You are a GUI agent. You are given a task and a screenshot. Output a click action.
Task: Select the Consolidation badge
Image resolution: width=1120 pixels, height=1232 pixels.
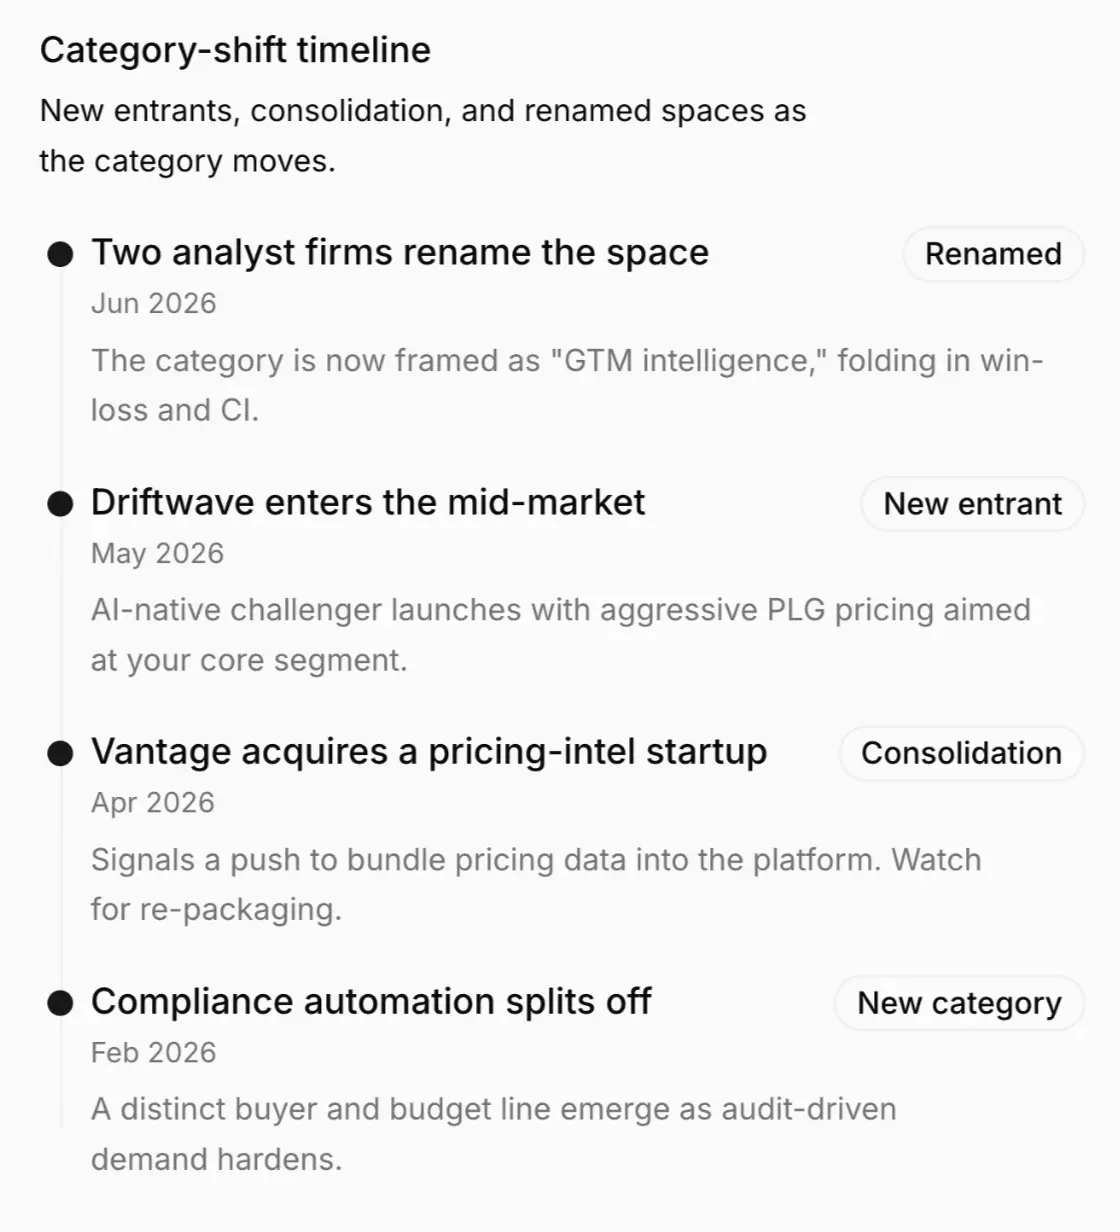point(961,753)
